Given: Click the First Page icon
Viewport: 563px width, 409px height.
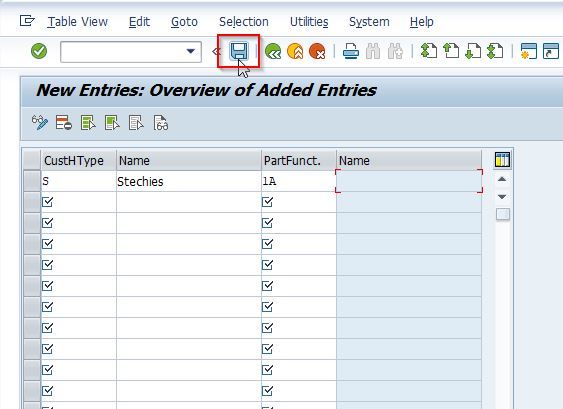Looking at the screenshot, I should [429, 51].
